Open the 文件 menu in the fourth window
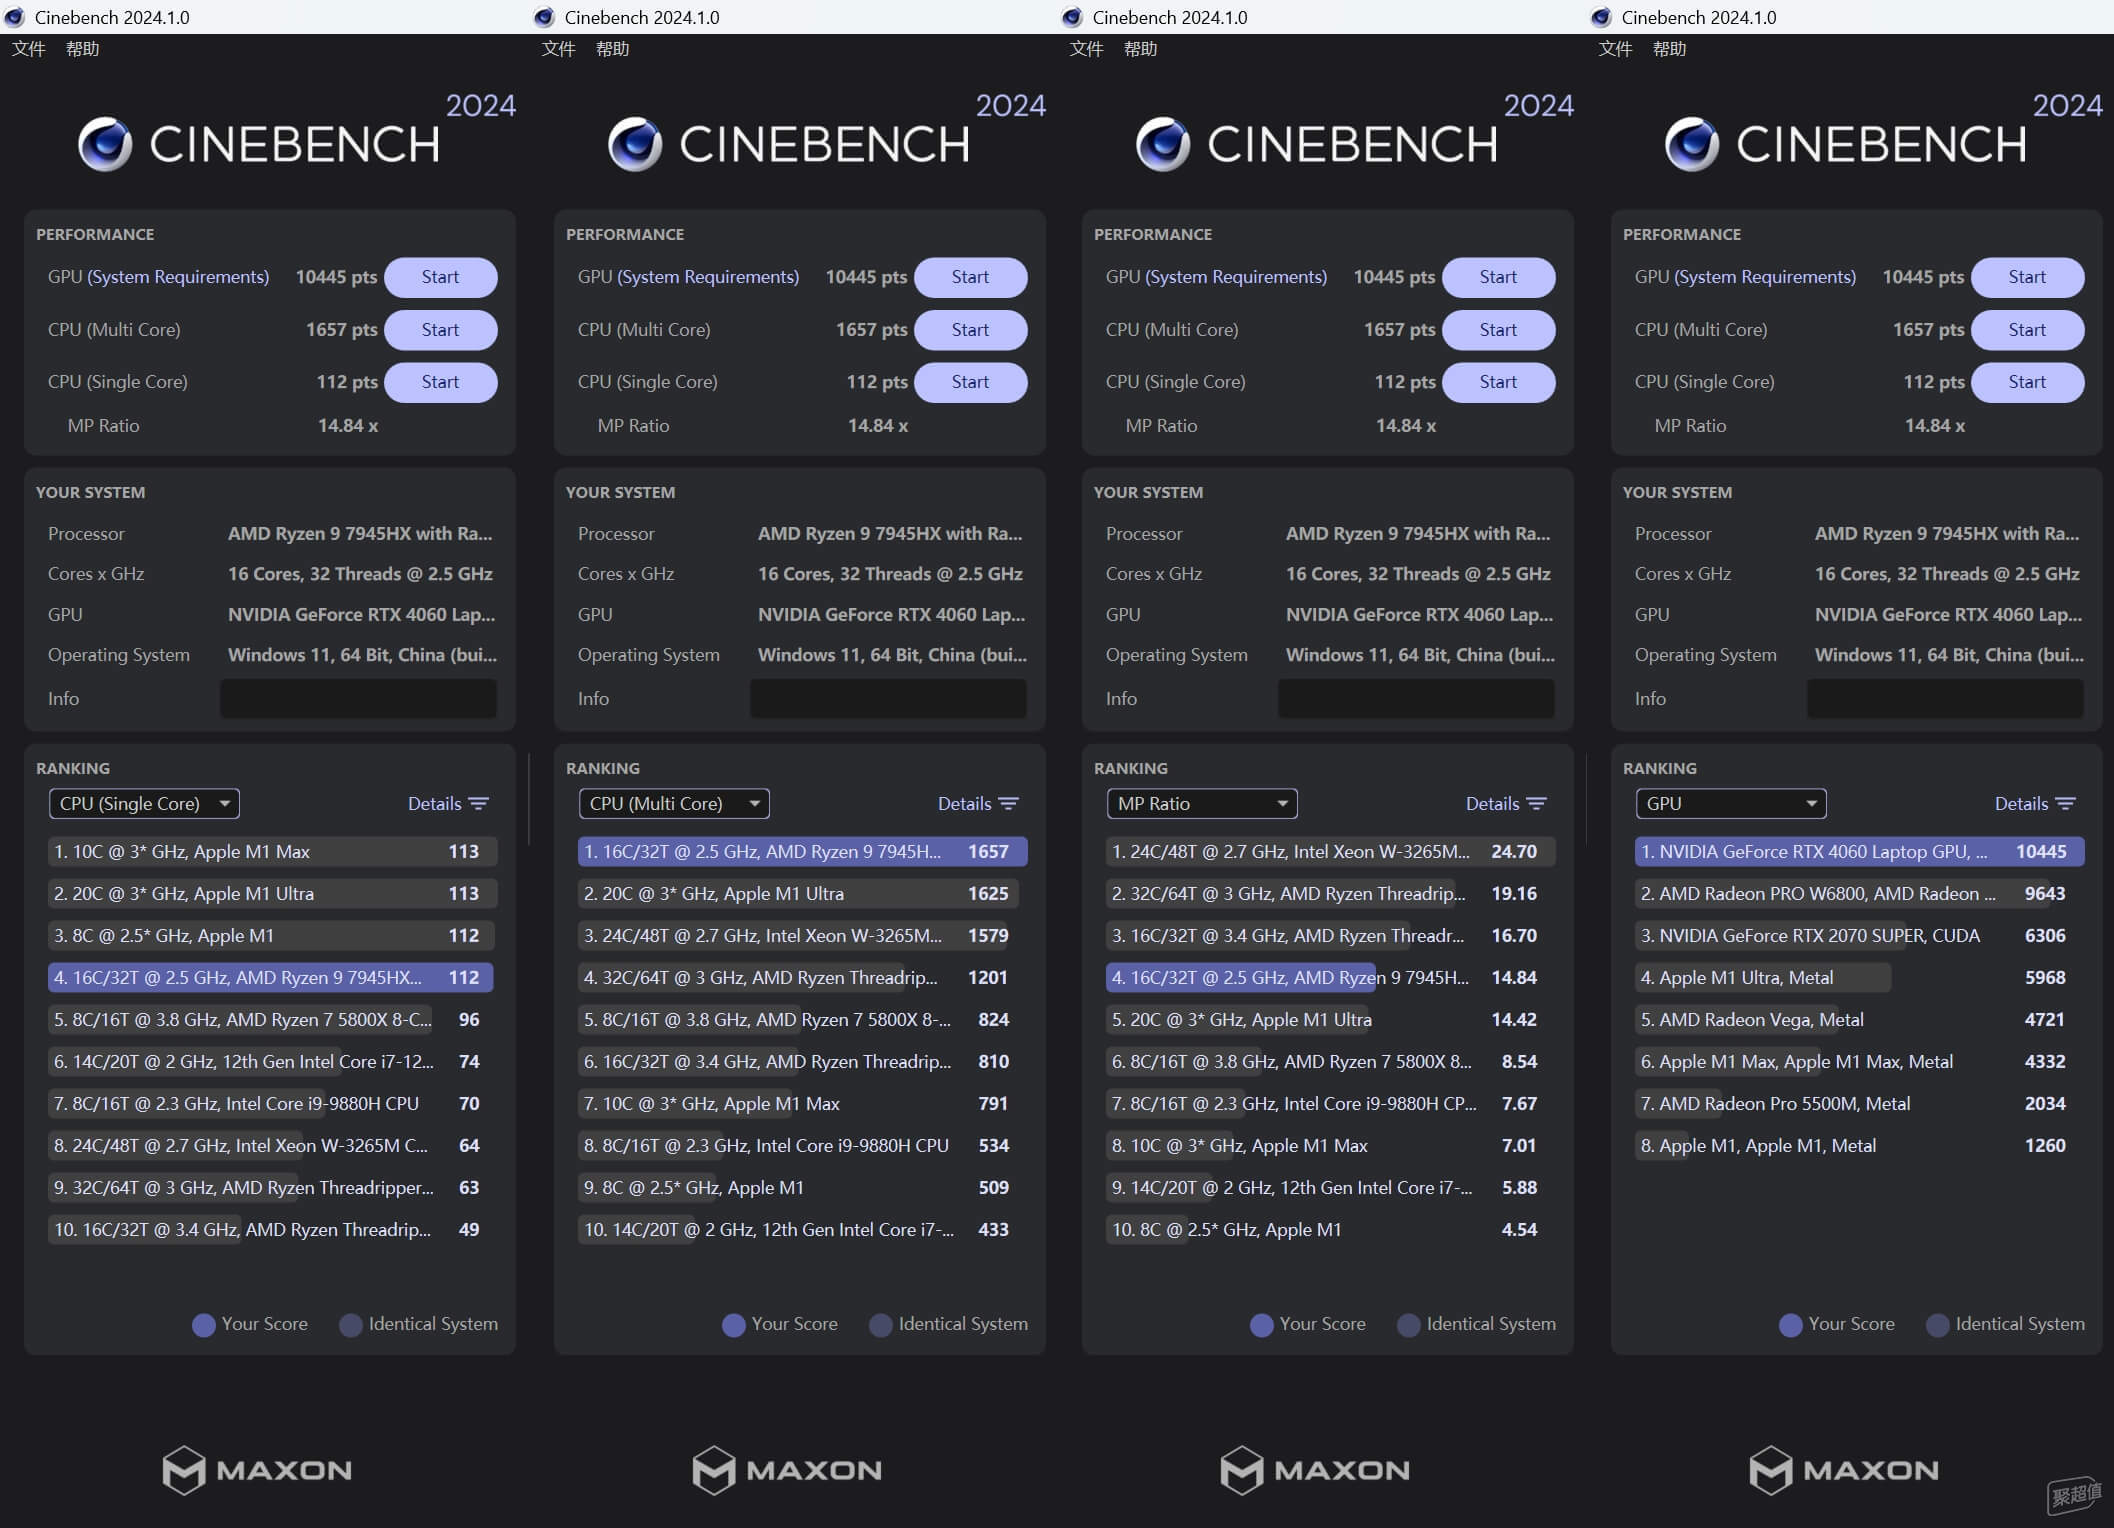The image size is (2114, 1528). (1616, 49)
